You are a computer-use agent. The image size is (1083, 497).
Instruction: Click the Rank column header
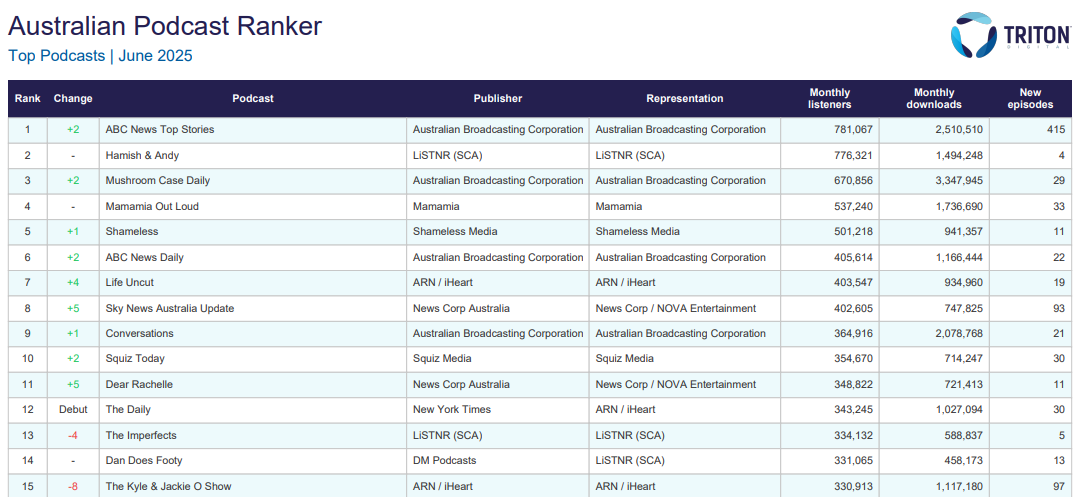pyautogui.click(x=28, y=99)
